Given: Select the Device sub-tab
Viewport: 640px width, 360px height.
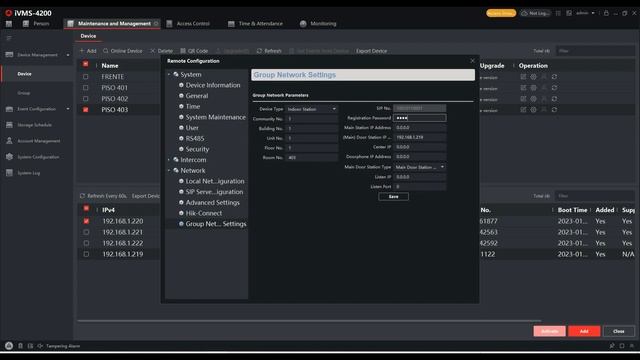Looking at the screenshot, I should [88, 36].
